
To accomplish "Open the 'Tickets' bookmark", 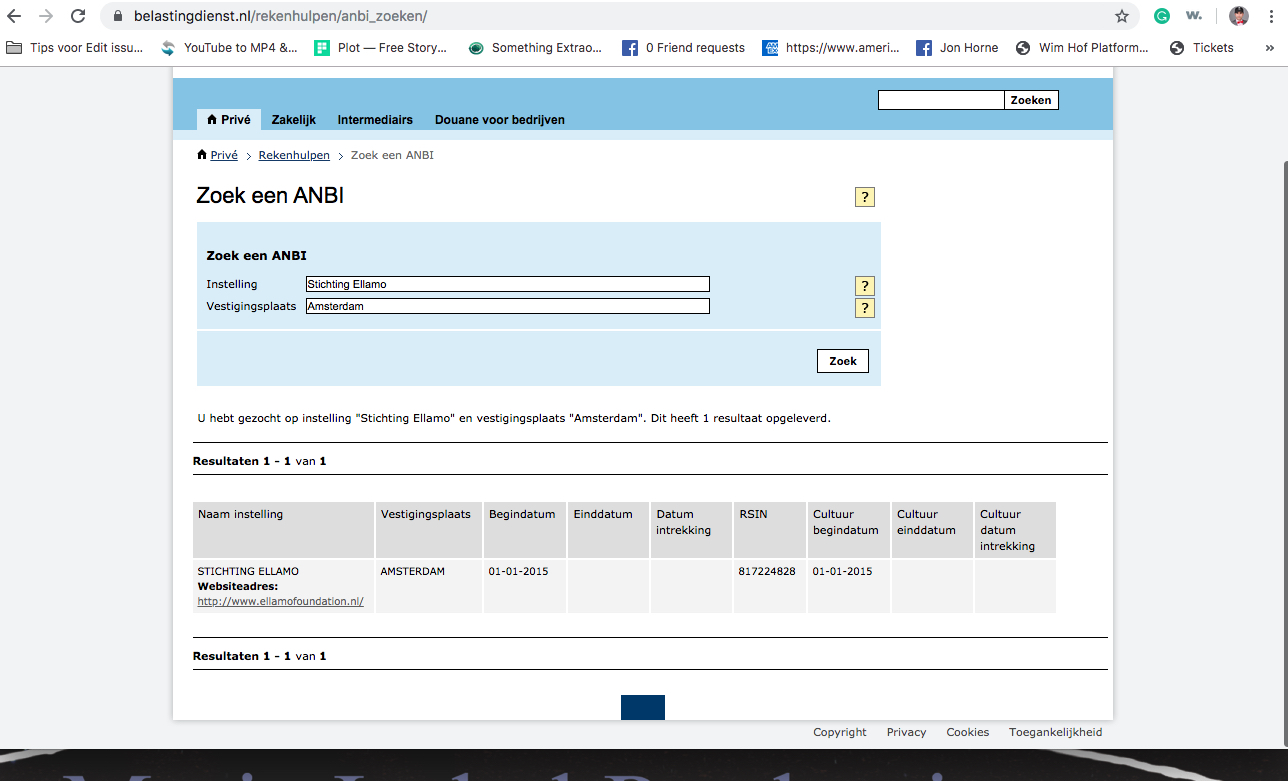I will (1202, 47).
